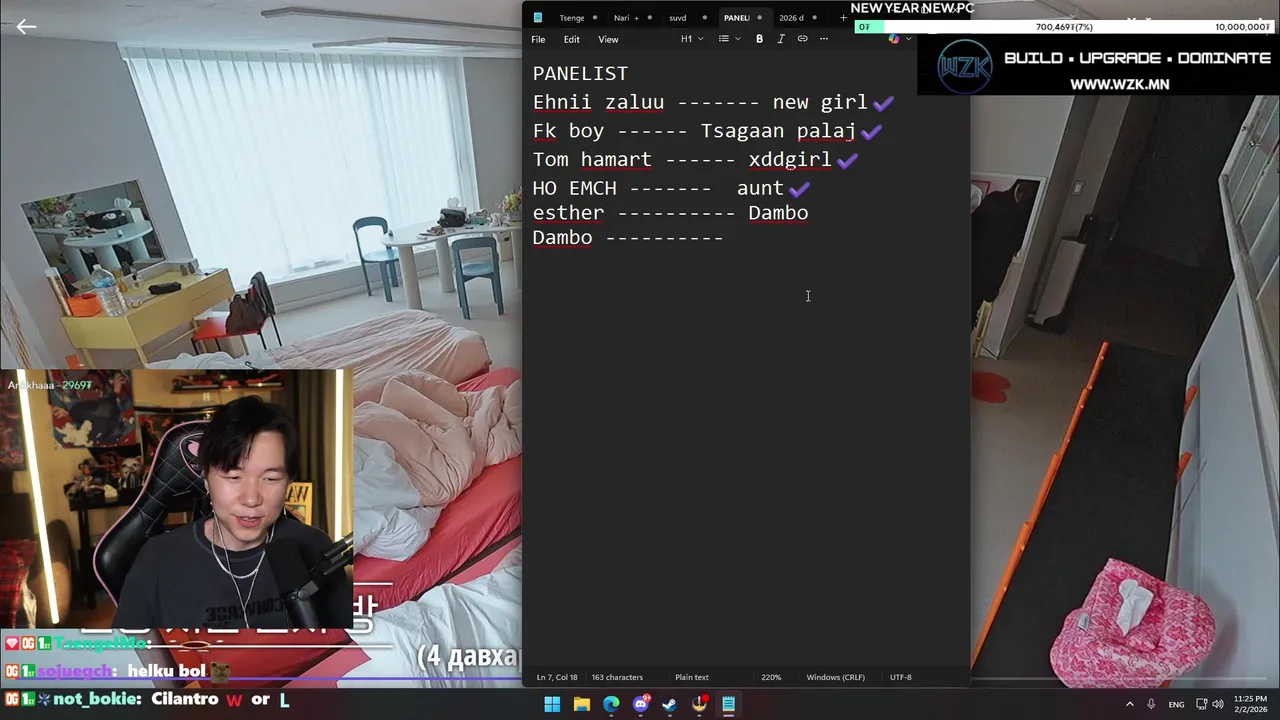Click the Notepad app icon in title bar
This screenshot has height=720, width=1280.
(x=538, y=18)
